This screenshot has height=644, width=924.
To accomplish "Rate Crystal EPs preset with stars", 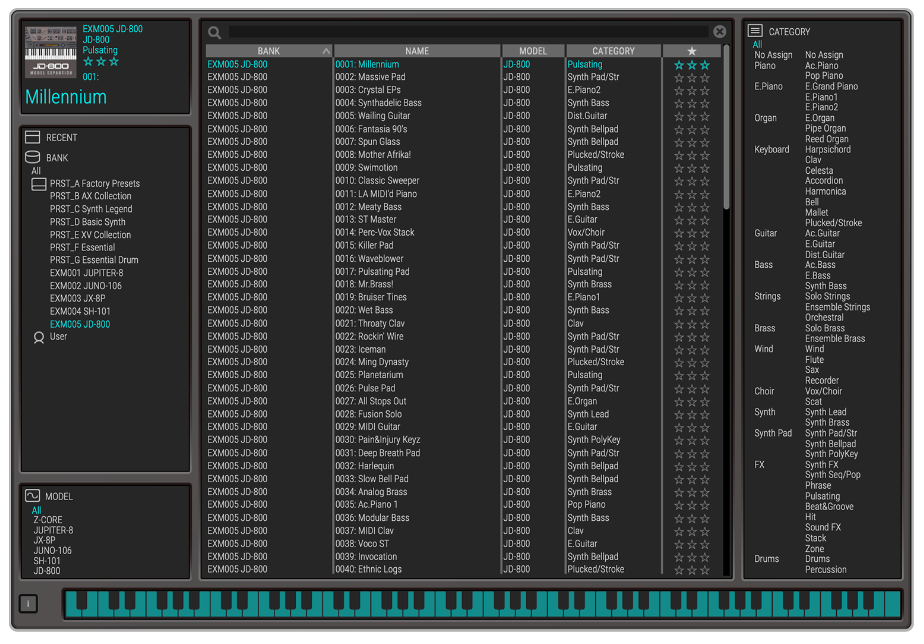I will pos(692,91).
